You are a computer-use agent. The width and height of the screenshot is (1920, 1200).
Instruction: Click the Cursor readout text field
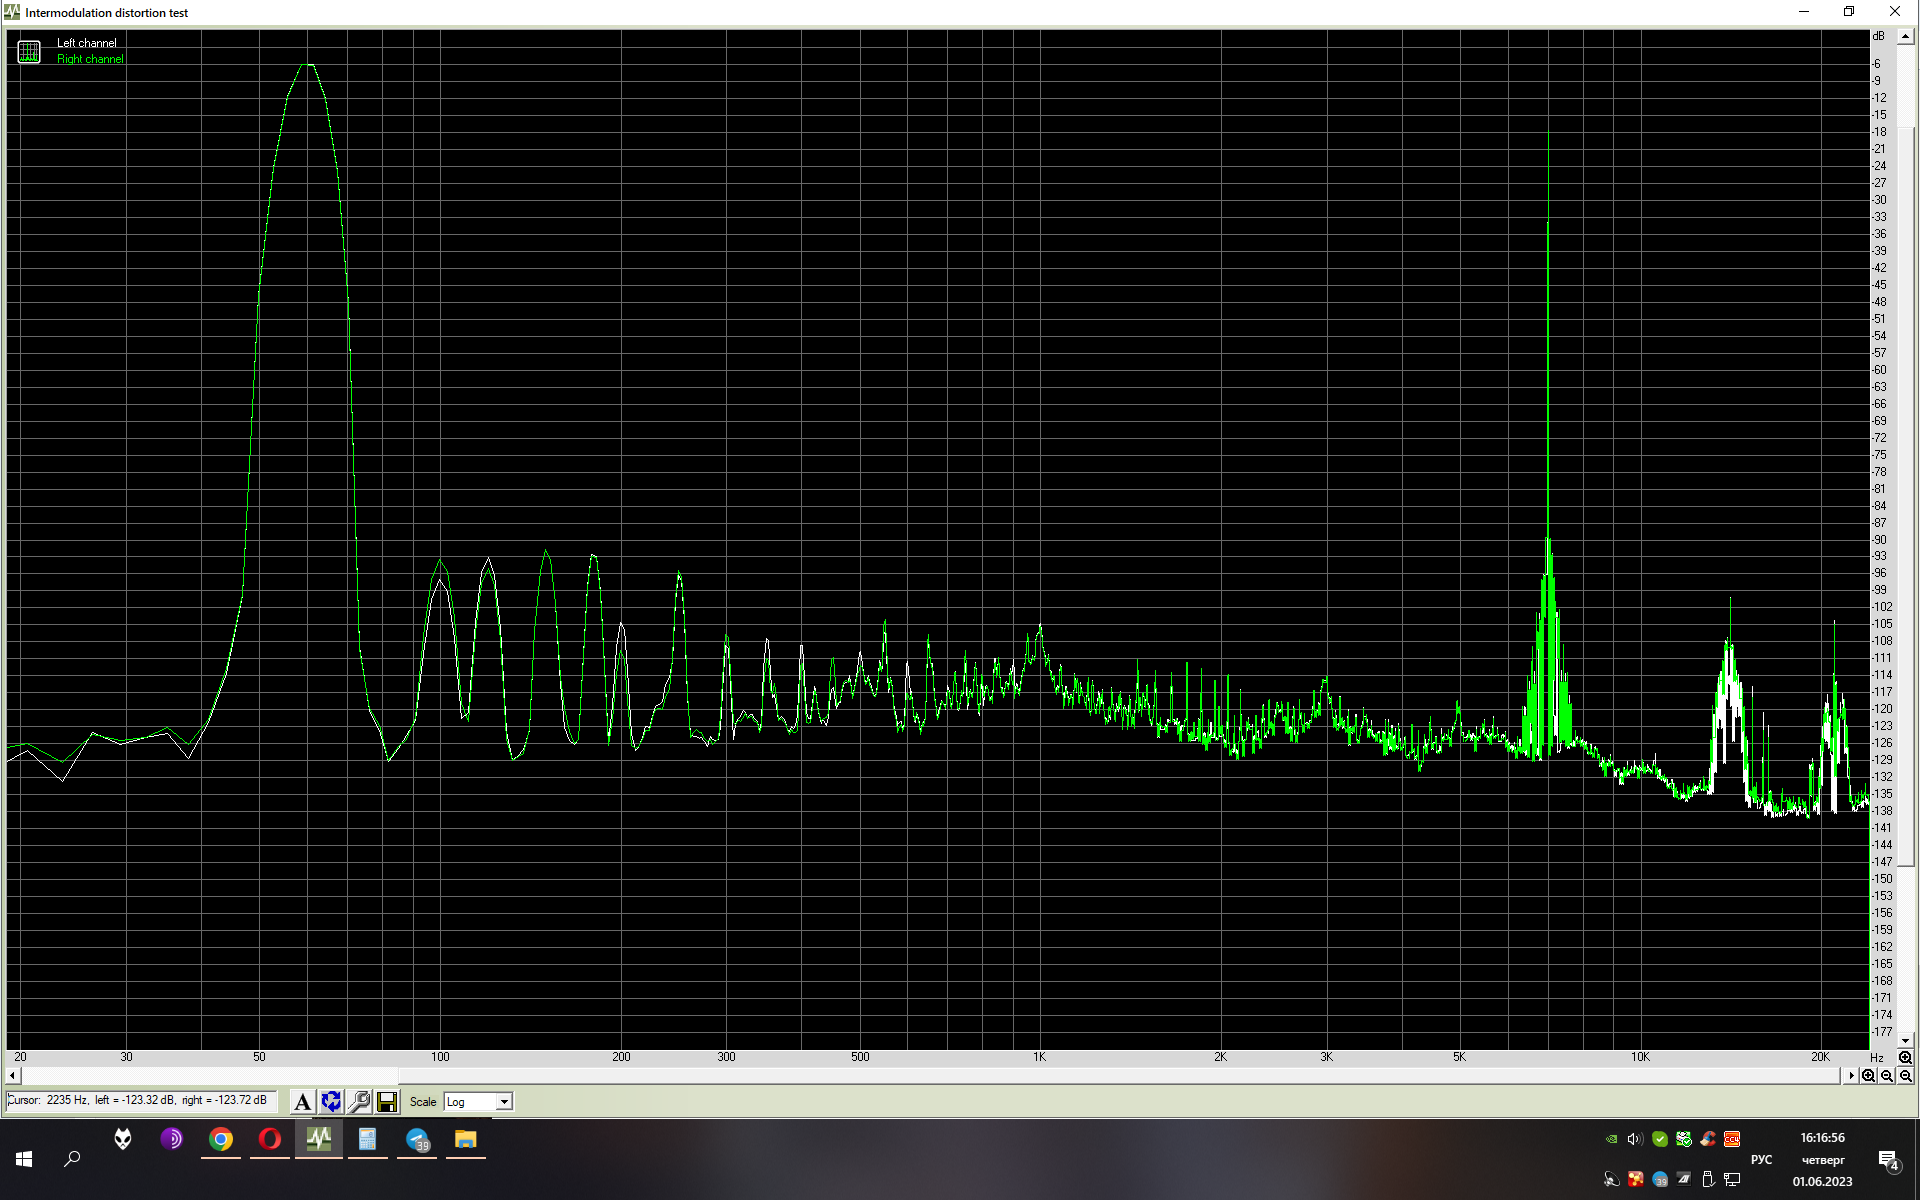pos(140,1101)
